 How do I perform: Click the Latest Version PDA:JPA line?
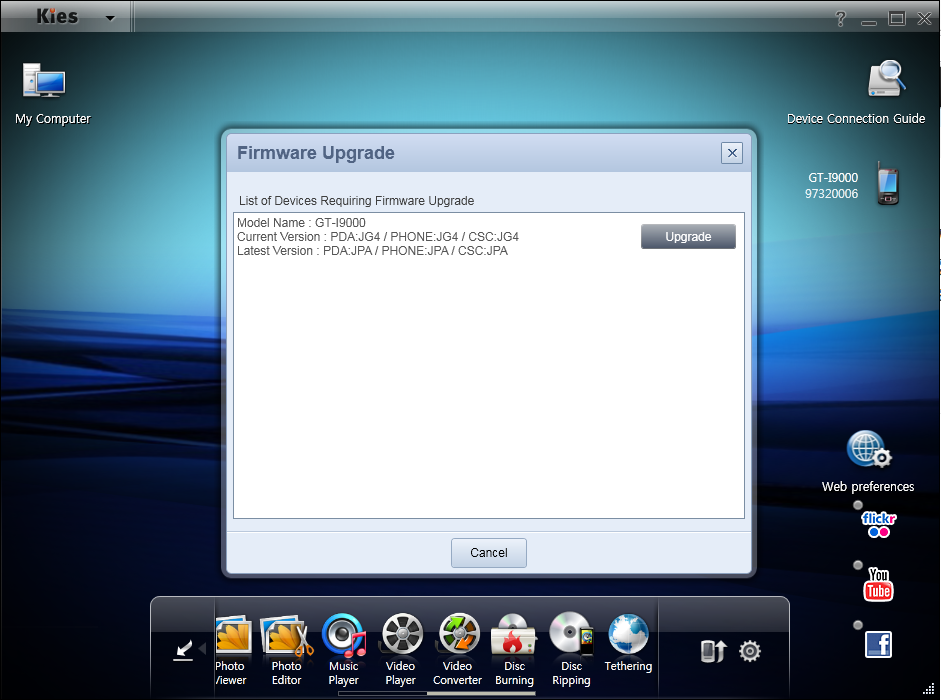373,251
